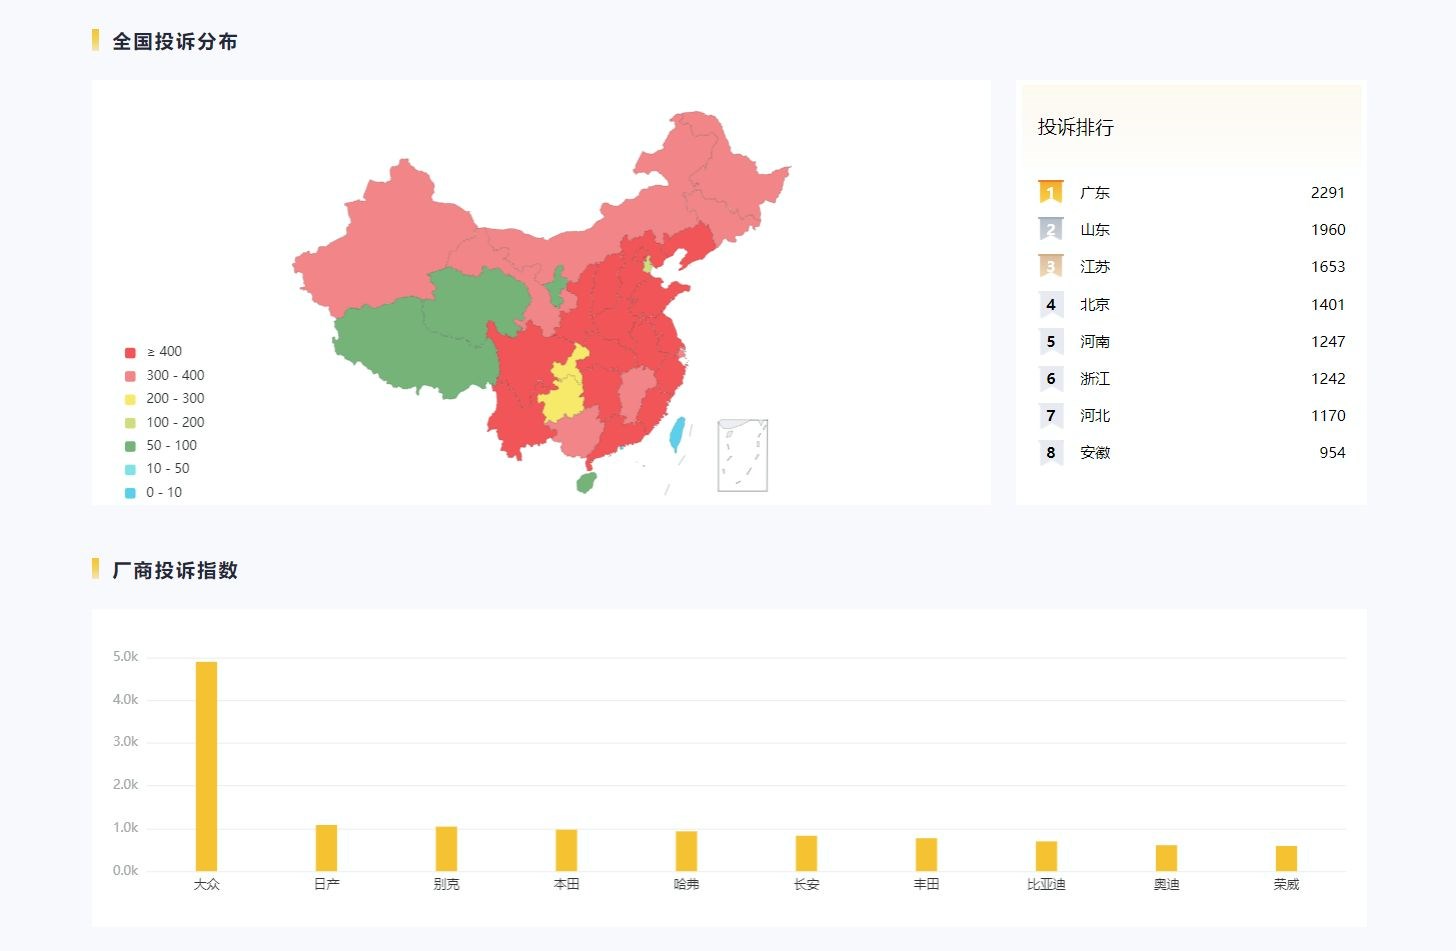Image resolution: width=1456 pixels, height=951 pixels.
Task: Click the 全国投诉分布 section heading
Action: pos(175,41)
